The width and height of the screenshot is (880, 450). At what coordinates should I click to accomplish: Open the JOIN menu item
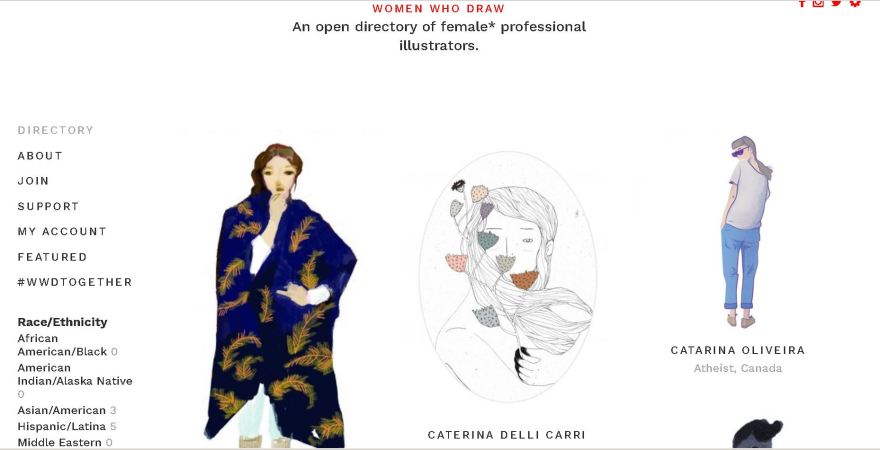[x=33, y=181]
